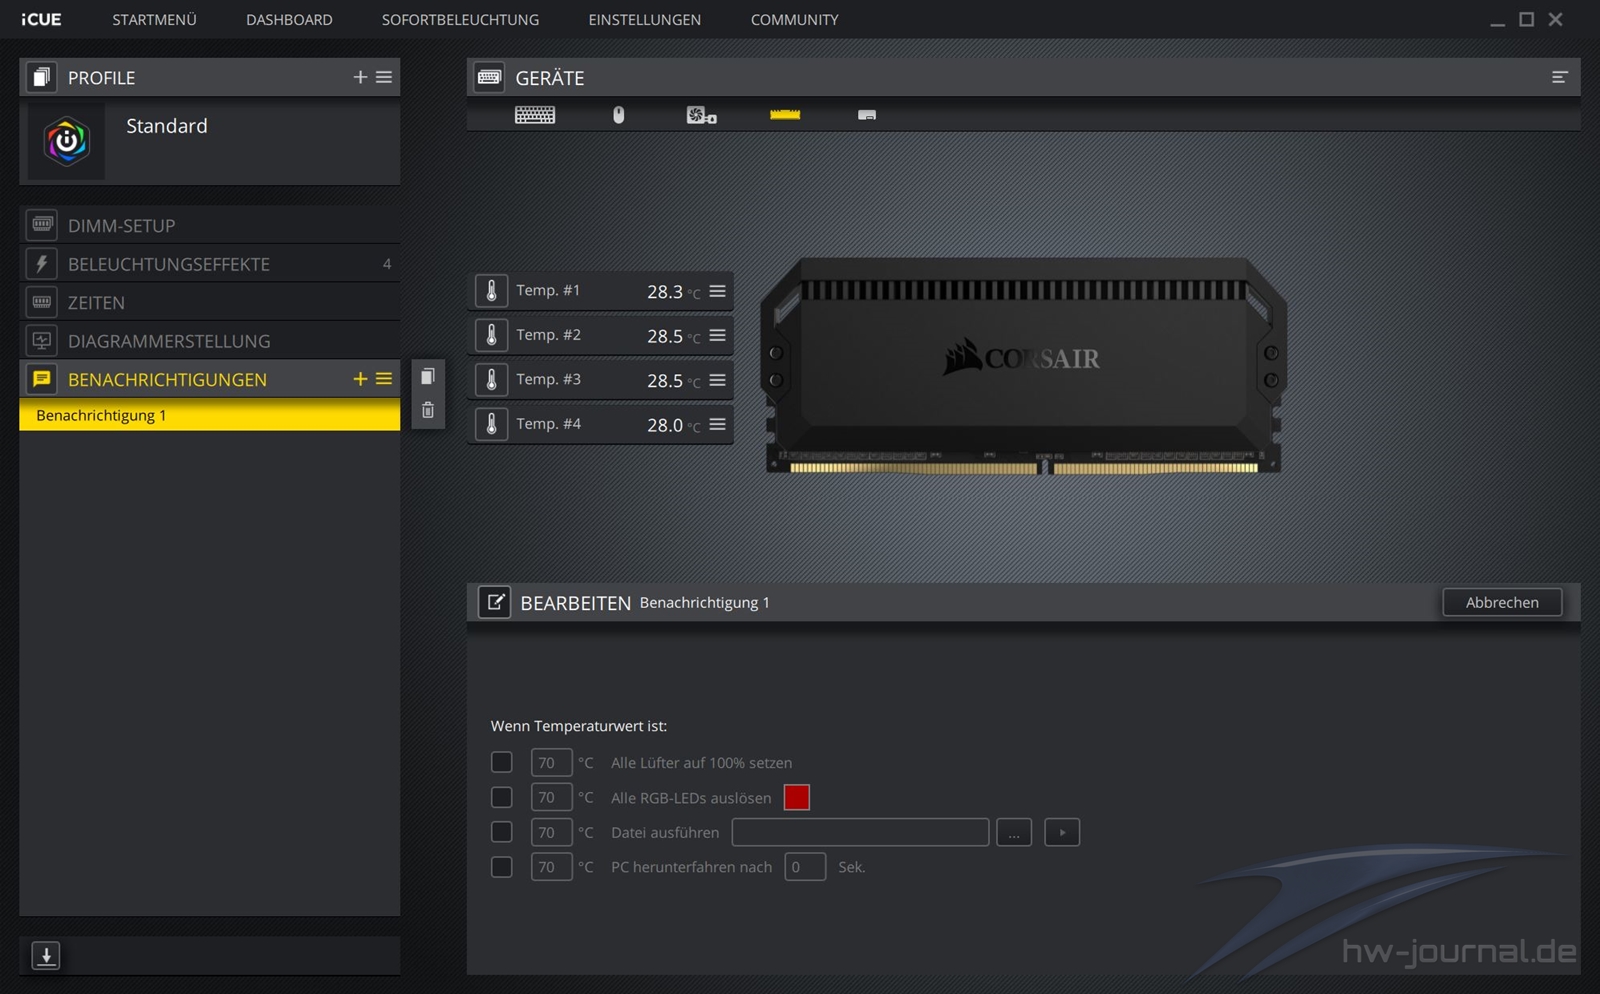Click the Diagrammerstellung chart icon
This screenshot has height=994, width=1600.
[42, 340]
